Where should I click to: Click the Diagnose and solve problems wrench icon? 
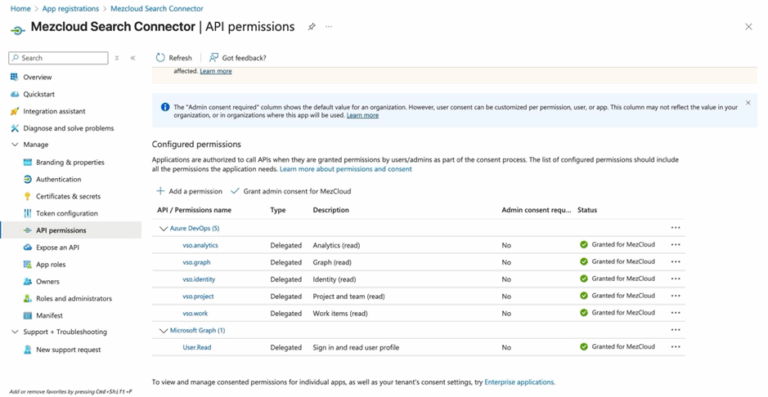pyautogui.click(x=14, y=128)
